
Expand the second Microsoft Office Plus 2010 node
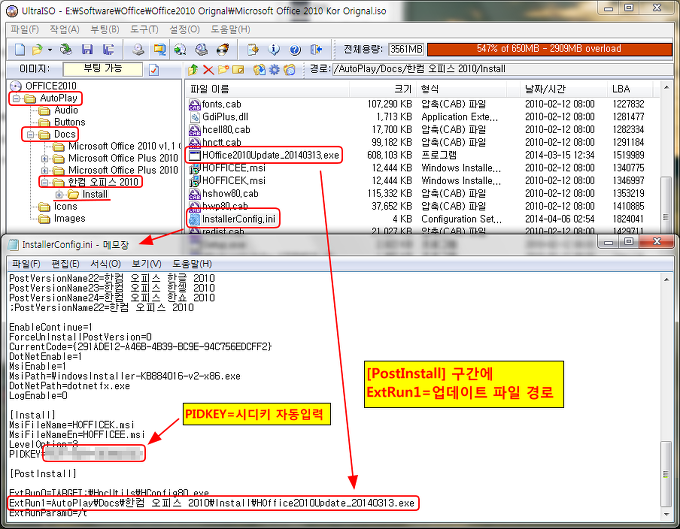[x=45, y=170]
